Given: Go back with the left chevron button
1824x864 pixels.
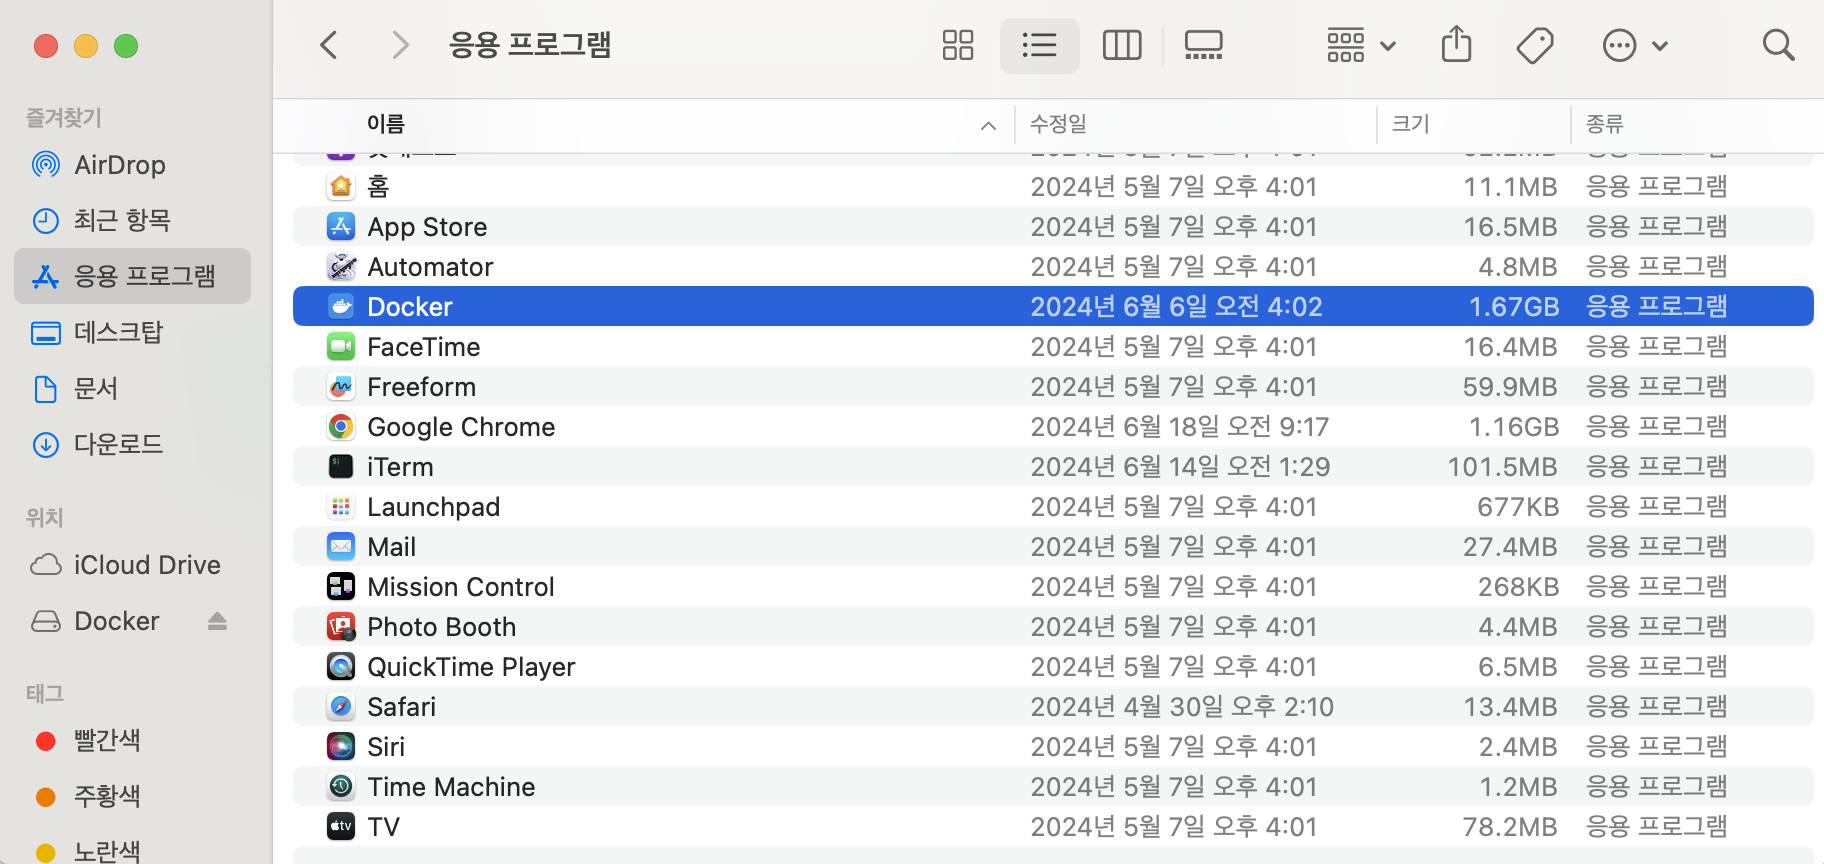Looking at the screenshot, I should (329, 45).
